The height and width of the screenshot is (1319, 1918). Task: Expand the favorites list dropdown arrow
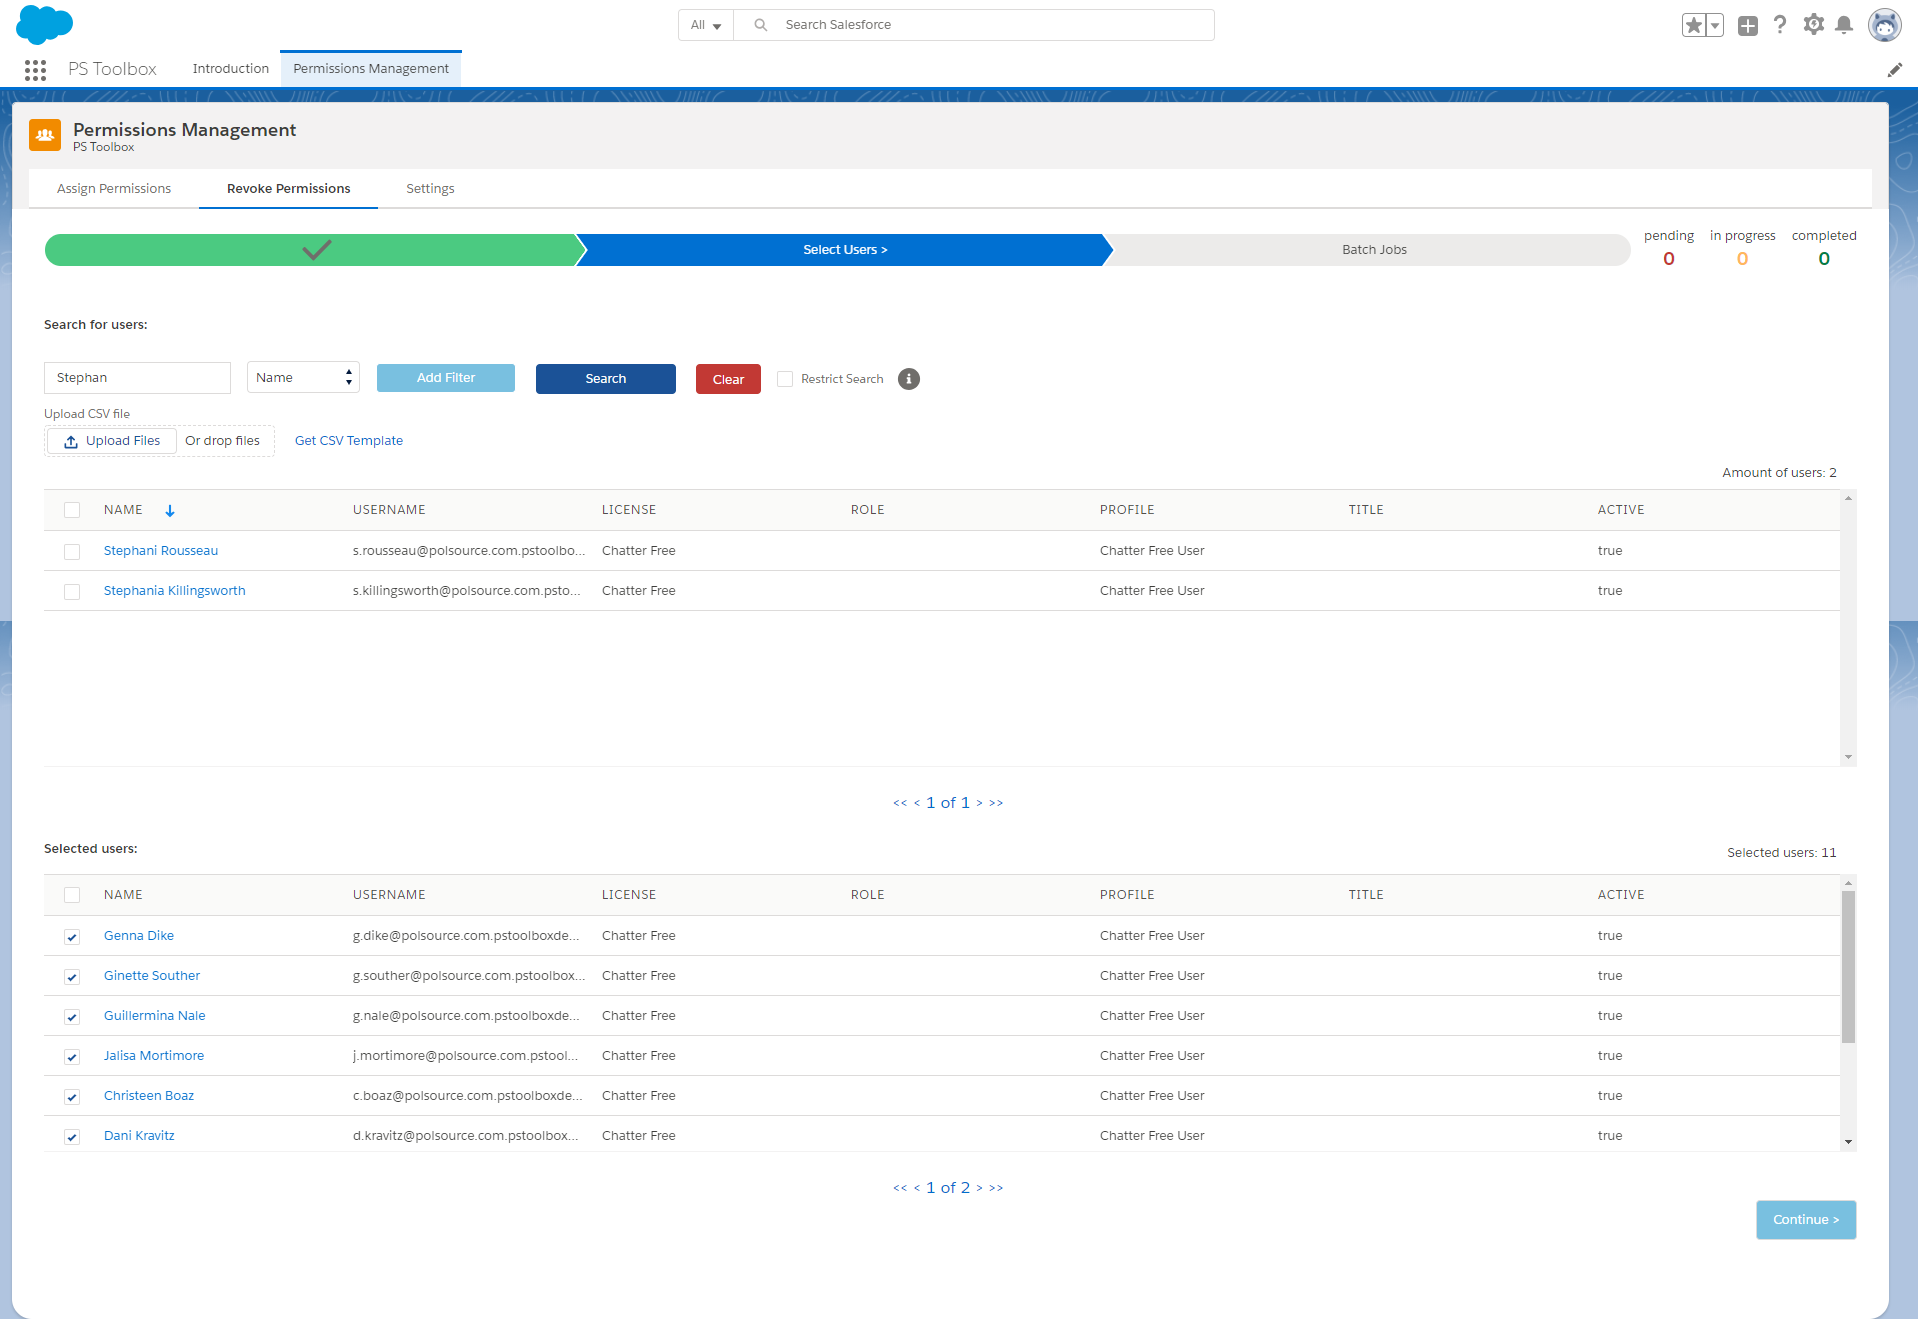pyautogui.click(x=1715, y=25)
